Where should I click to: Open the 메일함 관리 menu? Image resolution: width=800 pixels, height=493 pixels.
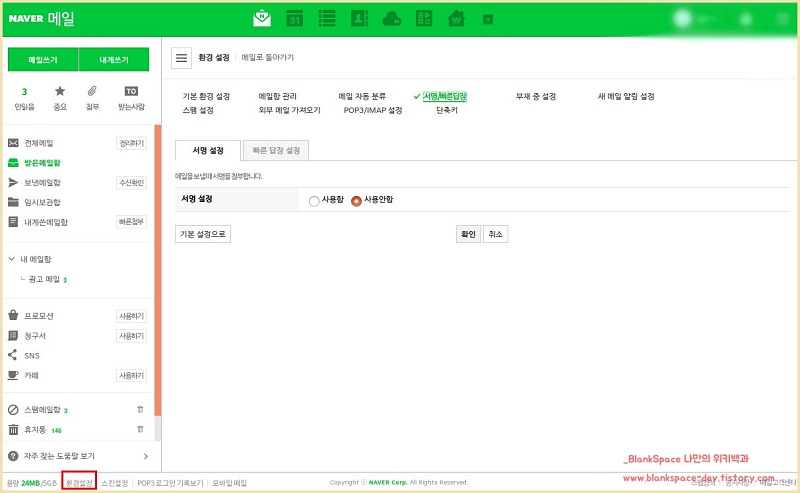[x=278, y=96]
